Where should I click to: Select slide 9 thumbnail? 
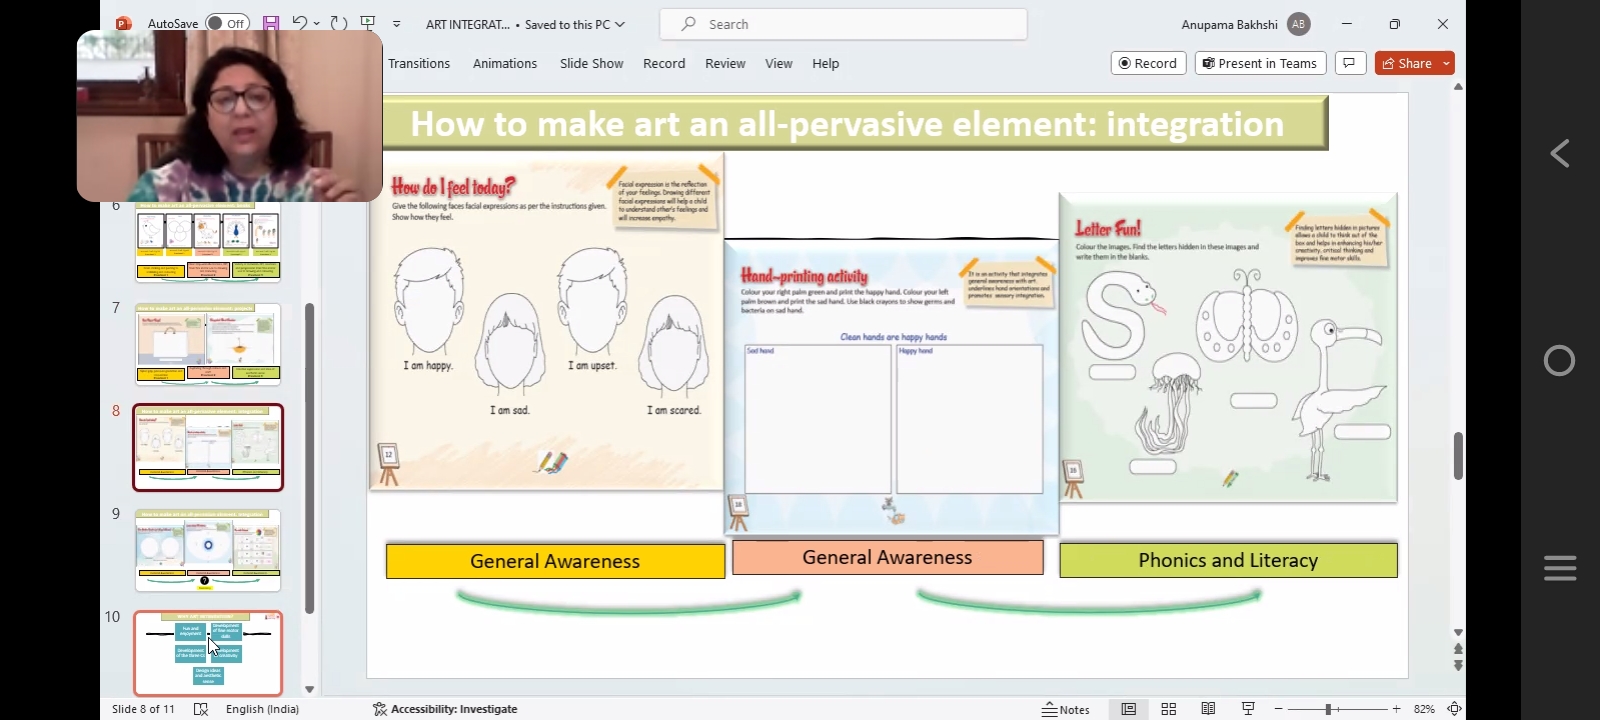click(x=208, y=550)
